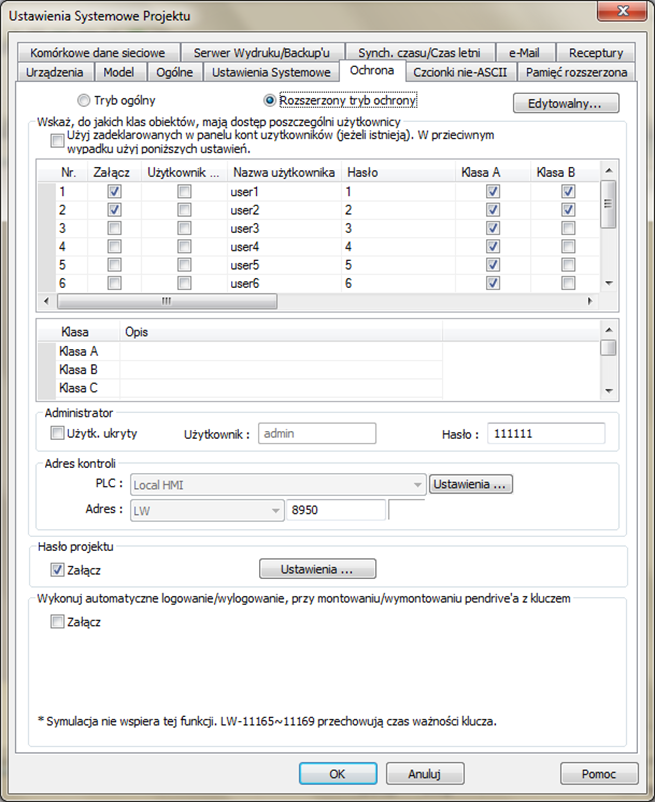Select Tryb ogólny radio button
This screenshot has height=802, width=655.
pos(83,100)
